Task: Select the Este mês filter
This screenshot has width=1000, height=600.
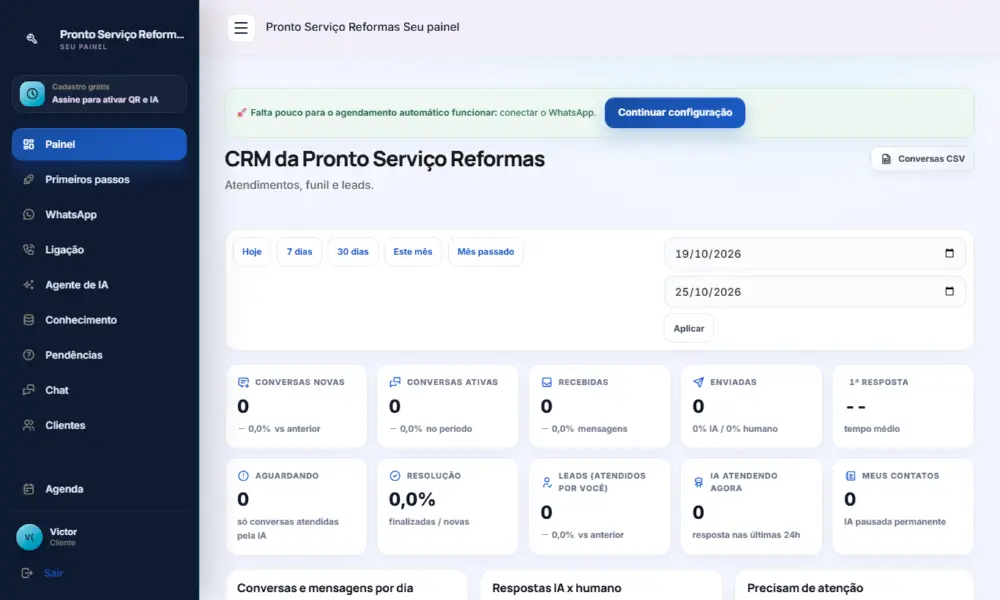Action: [413, 252]
